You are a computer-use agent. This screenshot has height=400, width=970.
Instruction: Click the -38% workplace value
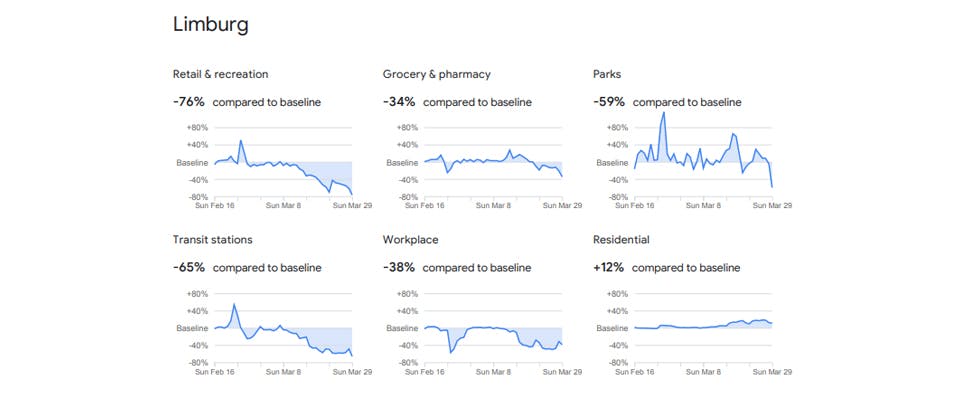(x=398, y=268)
